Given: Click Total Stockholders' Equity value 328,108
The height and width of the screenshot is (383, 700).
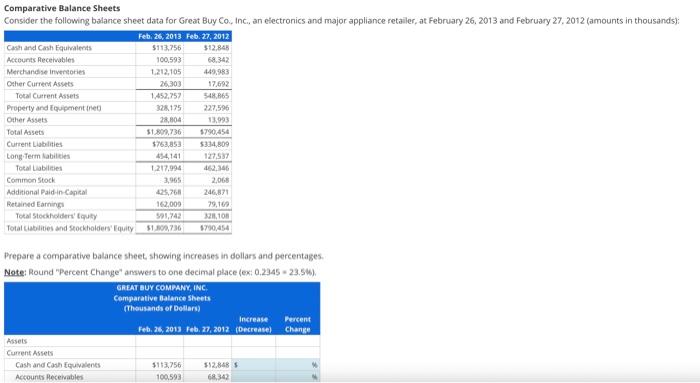Looking at the screenshot, I should (217, 216).
